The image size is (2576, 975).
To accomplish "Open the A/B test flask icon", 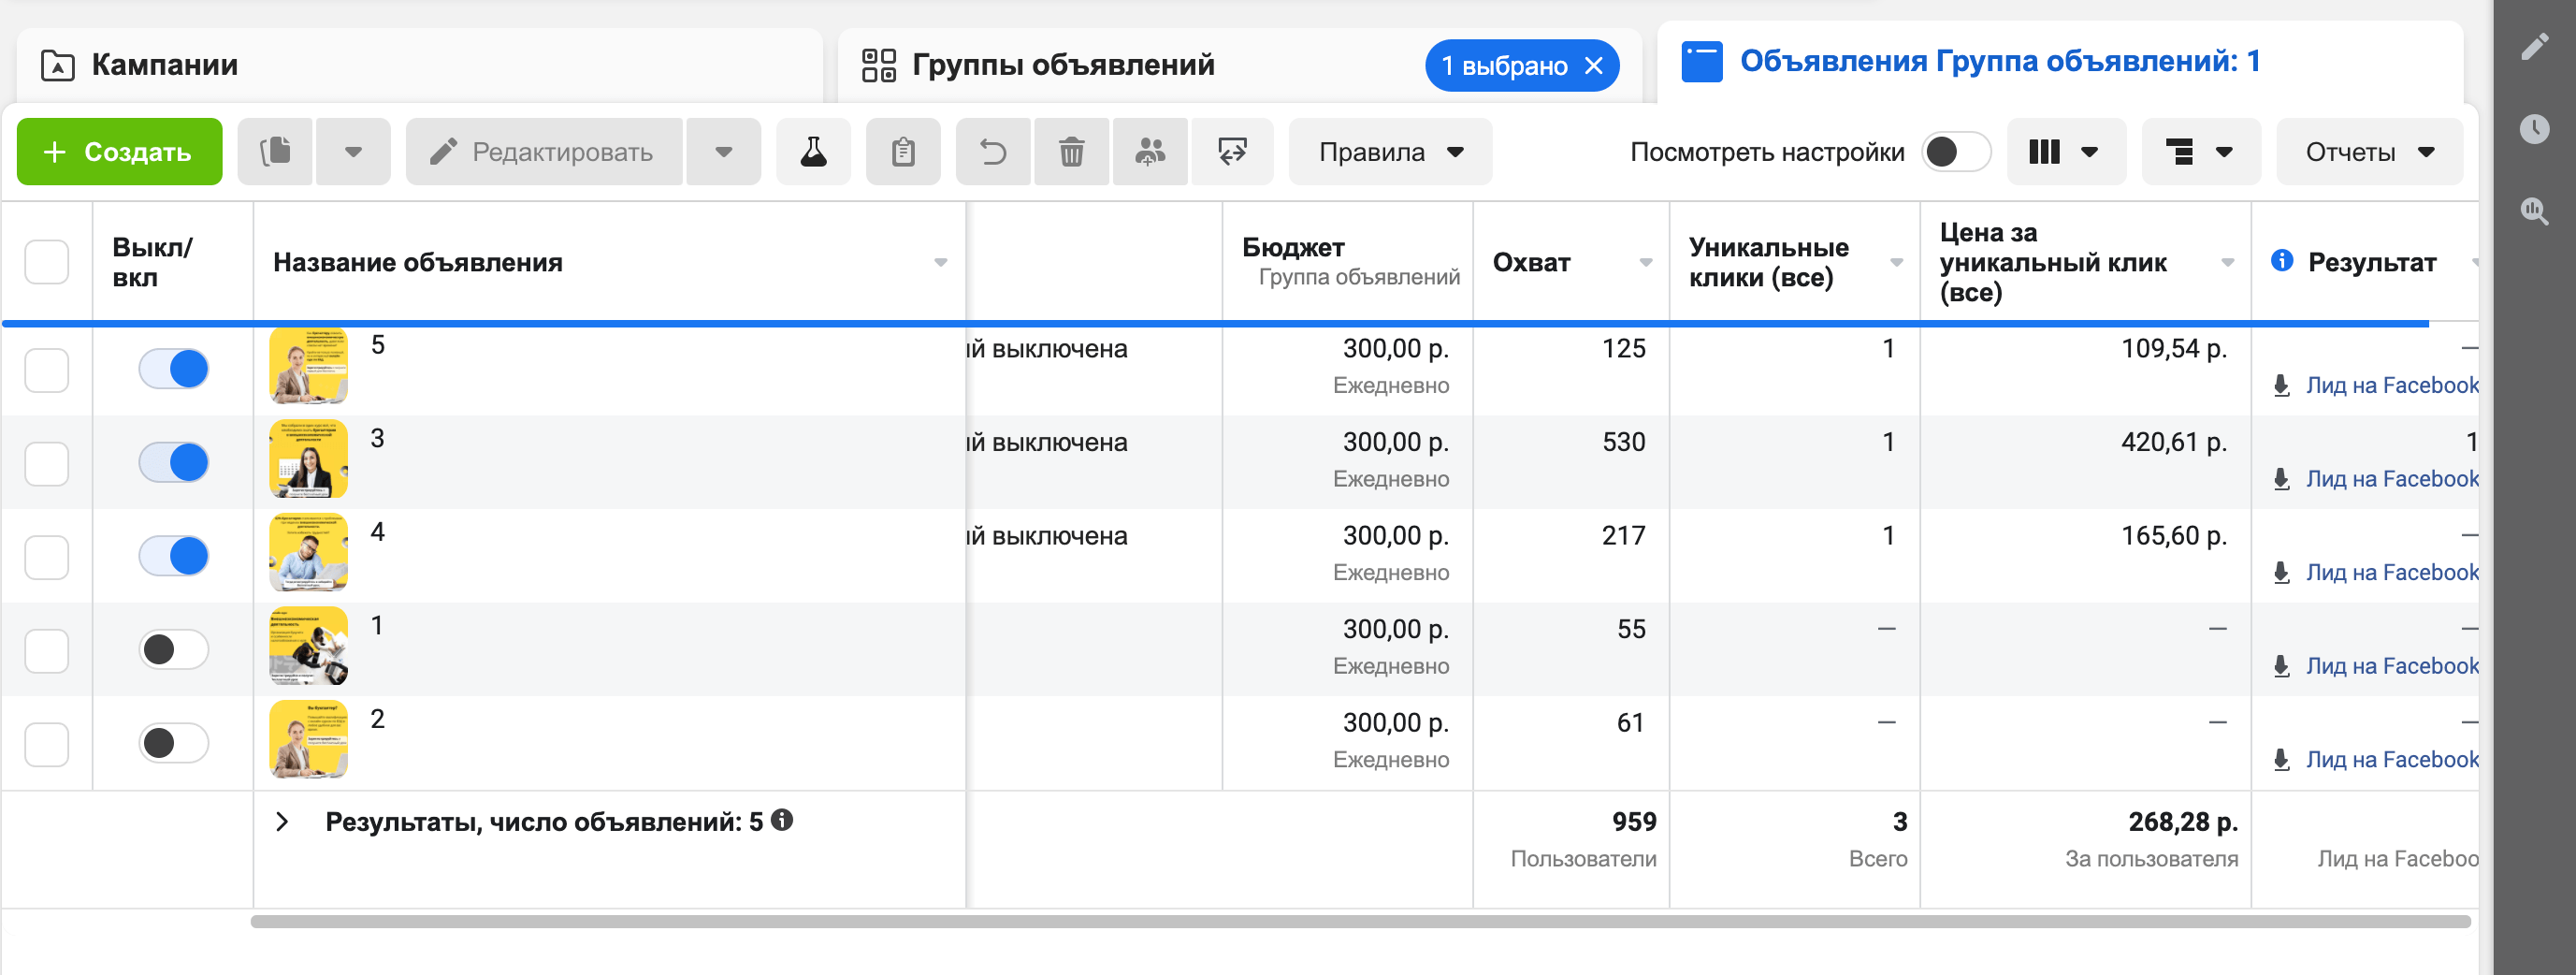I will [x=813, y=152].
